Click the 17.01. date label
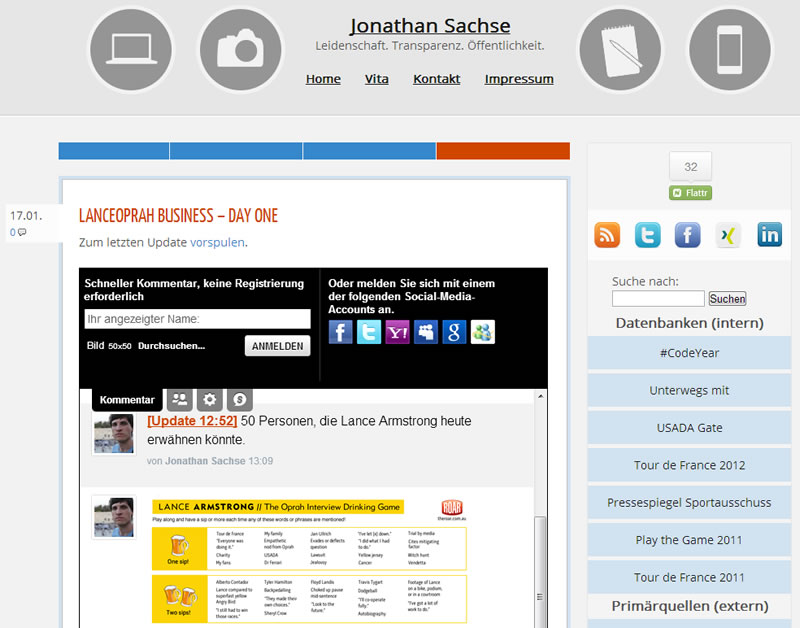This screenshot has height=628, width=800. coord(26,216)
